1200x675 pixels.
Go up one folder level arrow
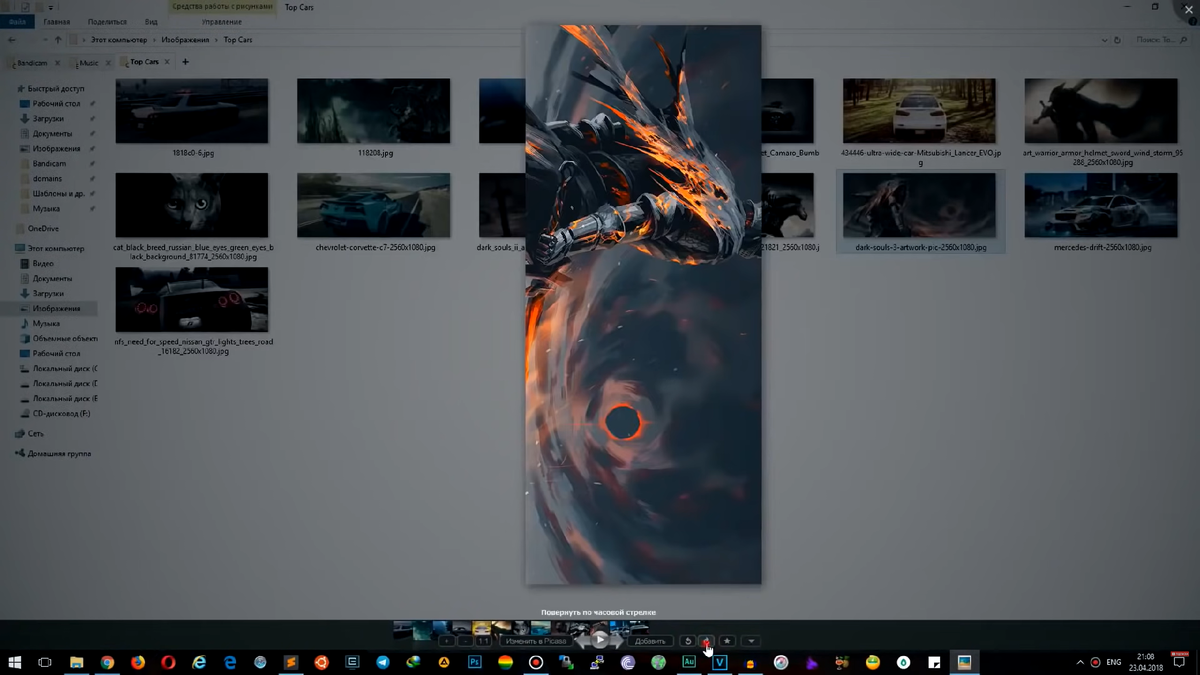58,40
